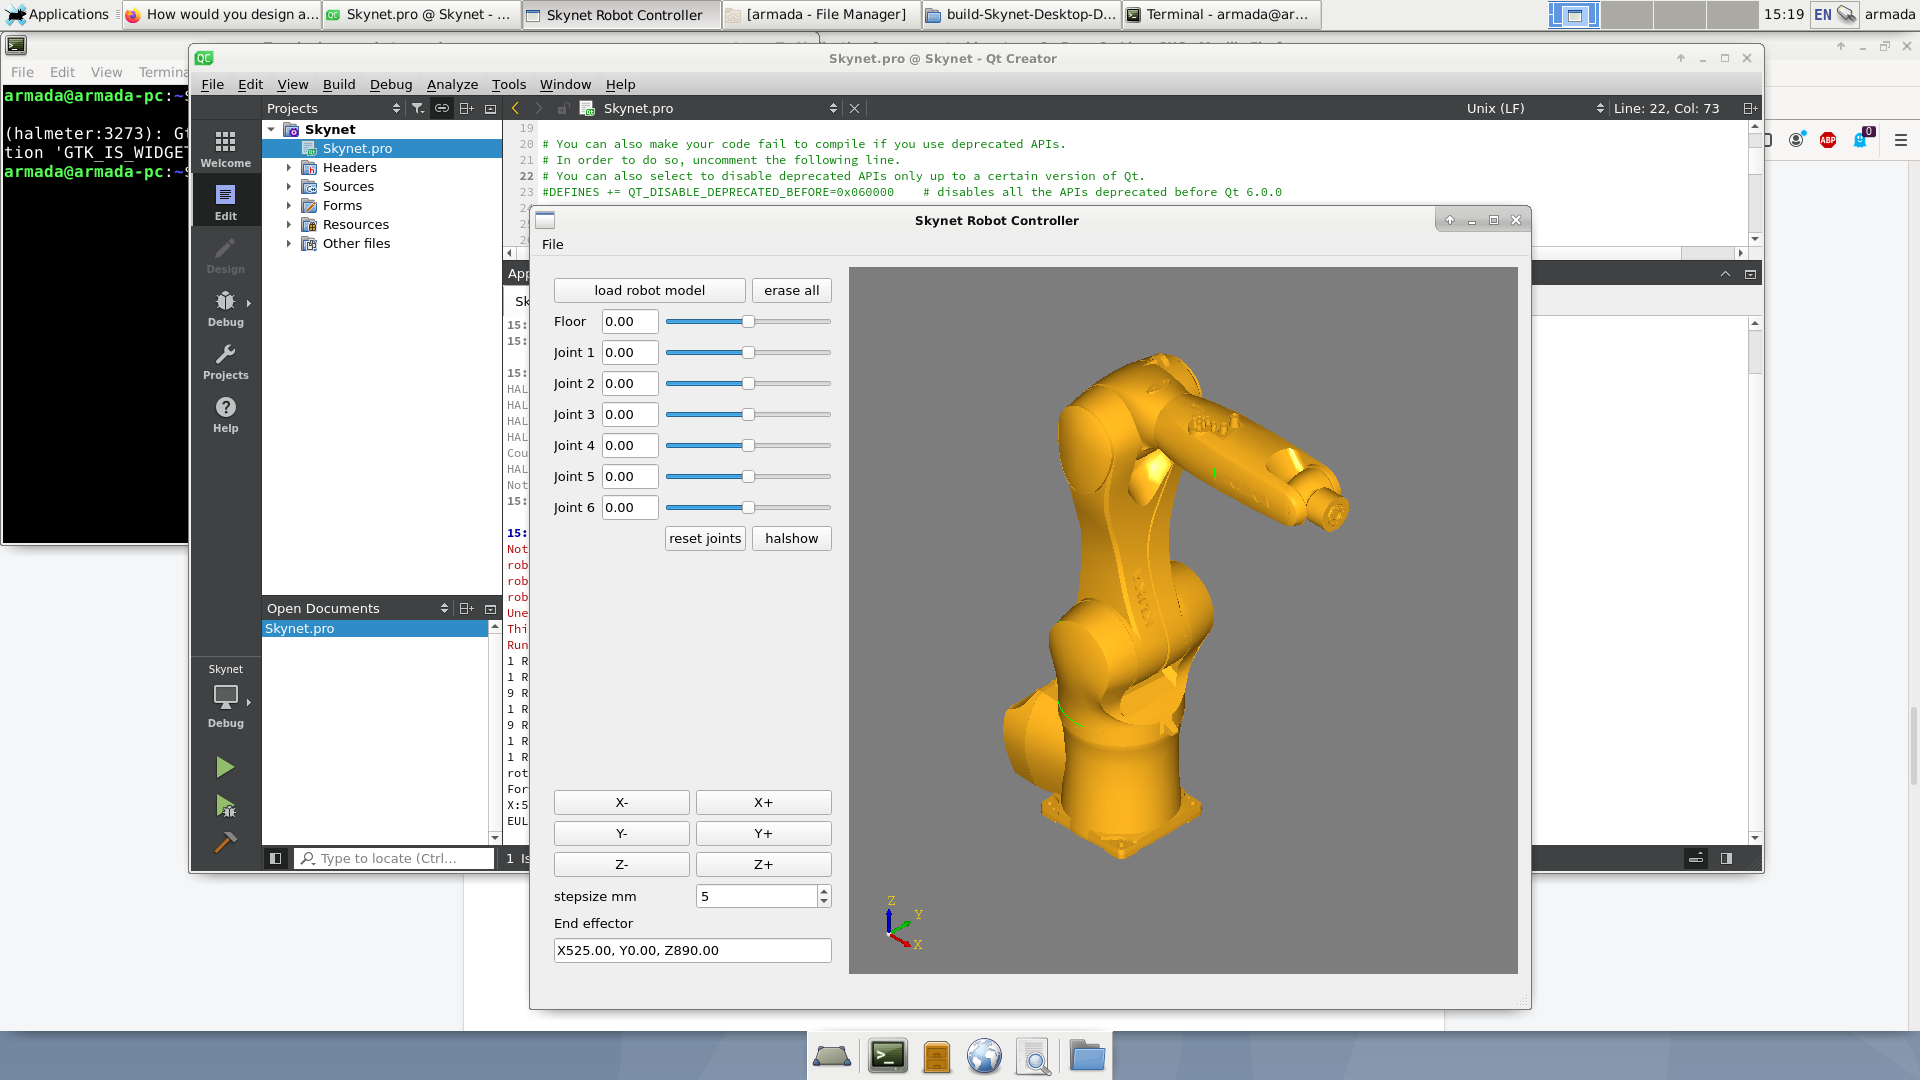This screenshot has width=1920, height=1080.
Task: Open the terminal launcher in bottom dock
Action: (888, 1056)
